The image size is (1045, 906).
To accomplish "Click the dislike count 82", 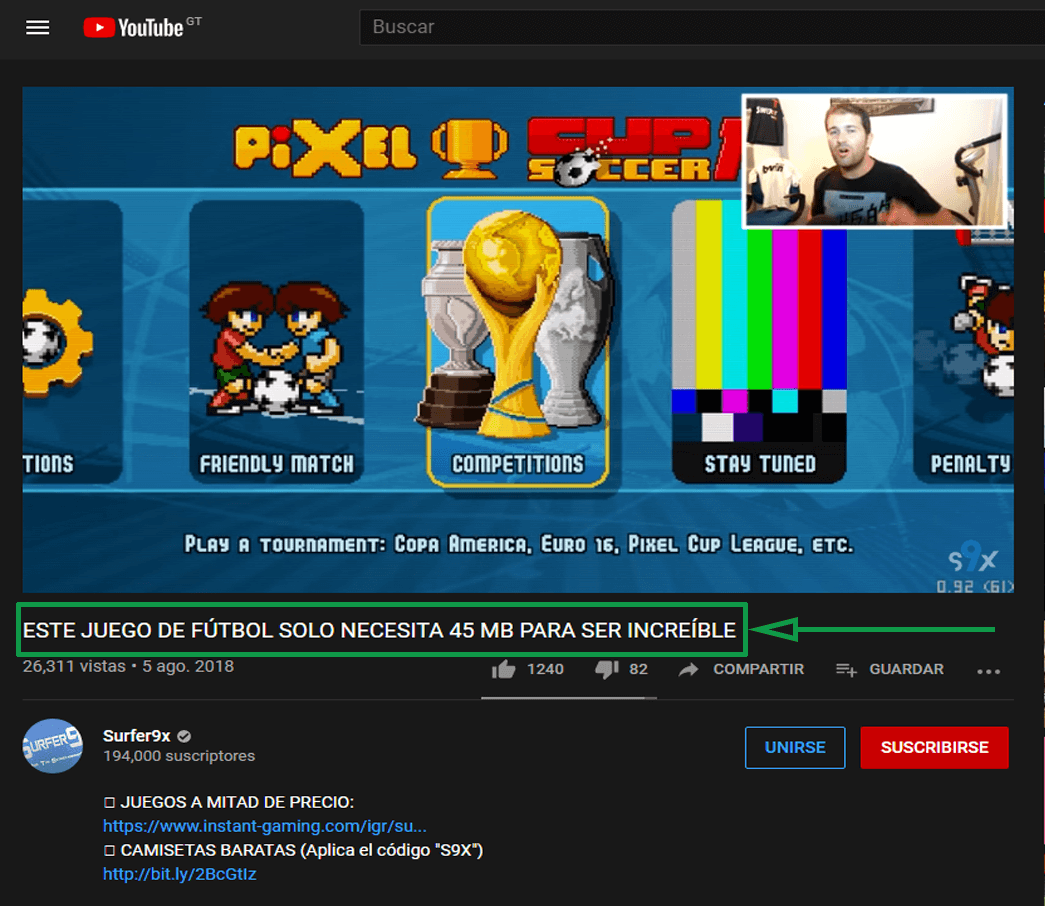I will tap(638, 669).
